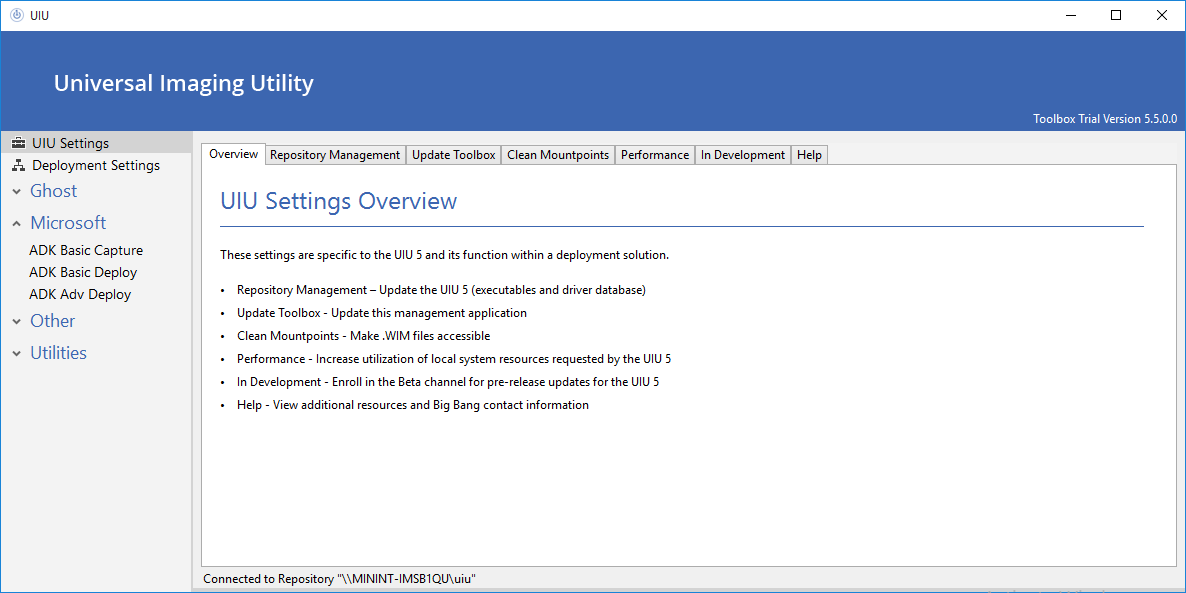Click the settings description sentence

445,255
